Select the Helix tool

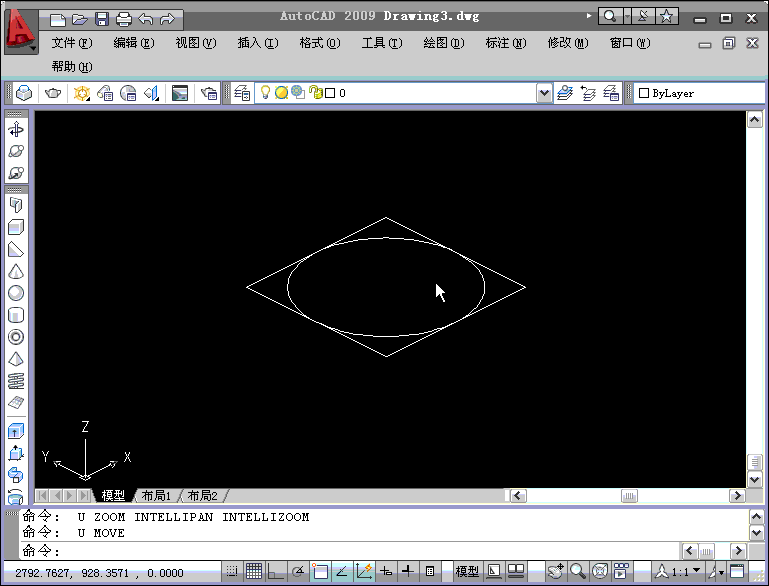(16, 381)
